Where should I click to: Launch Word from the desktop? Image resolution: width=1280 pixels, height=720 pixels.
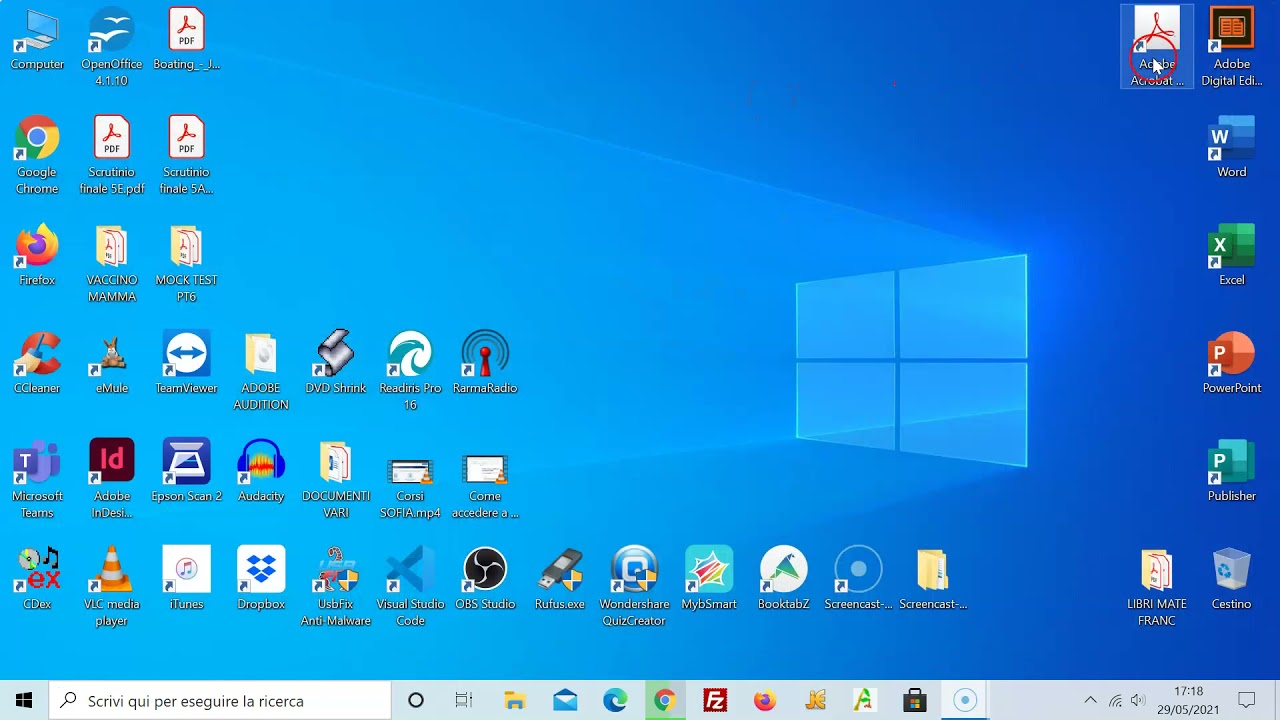(x=1231, y=148)
